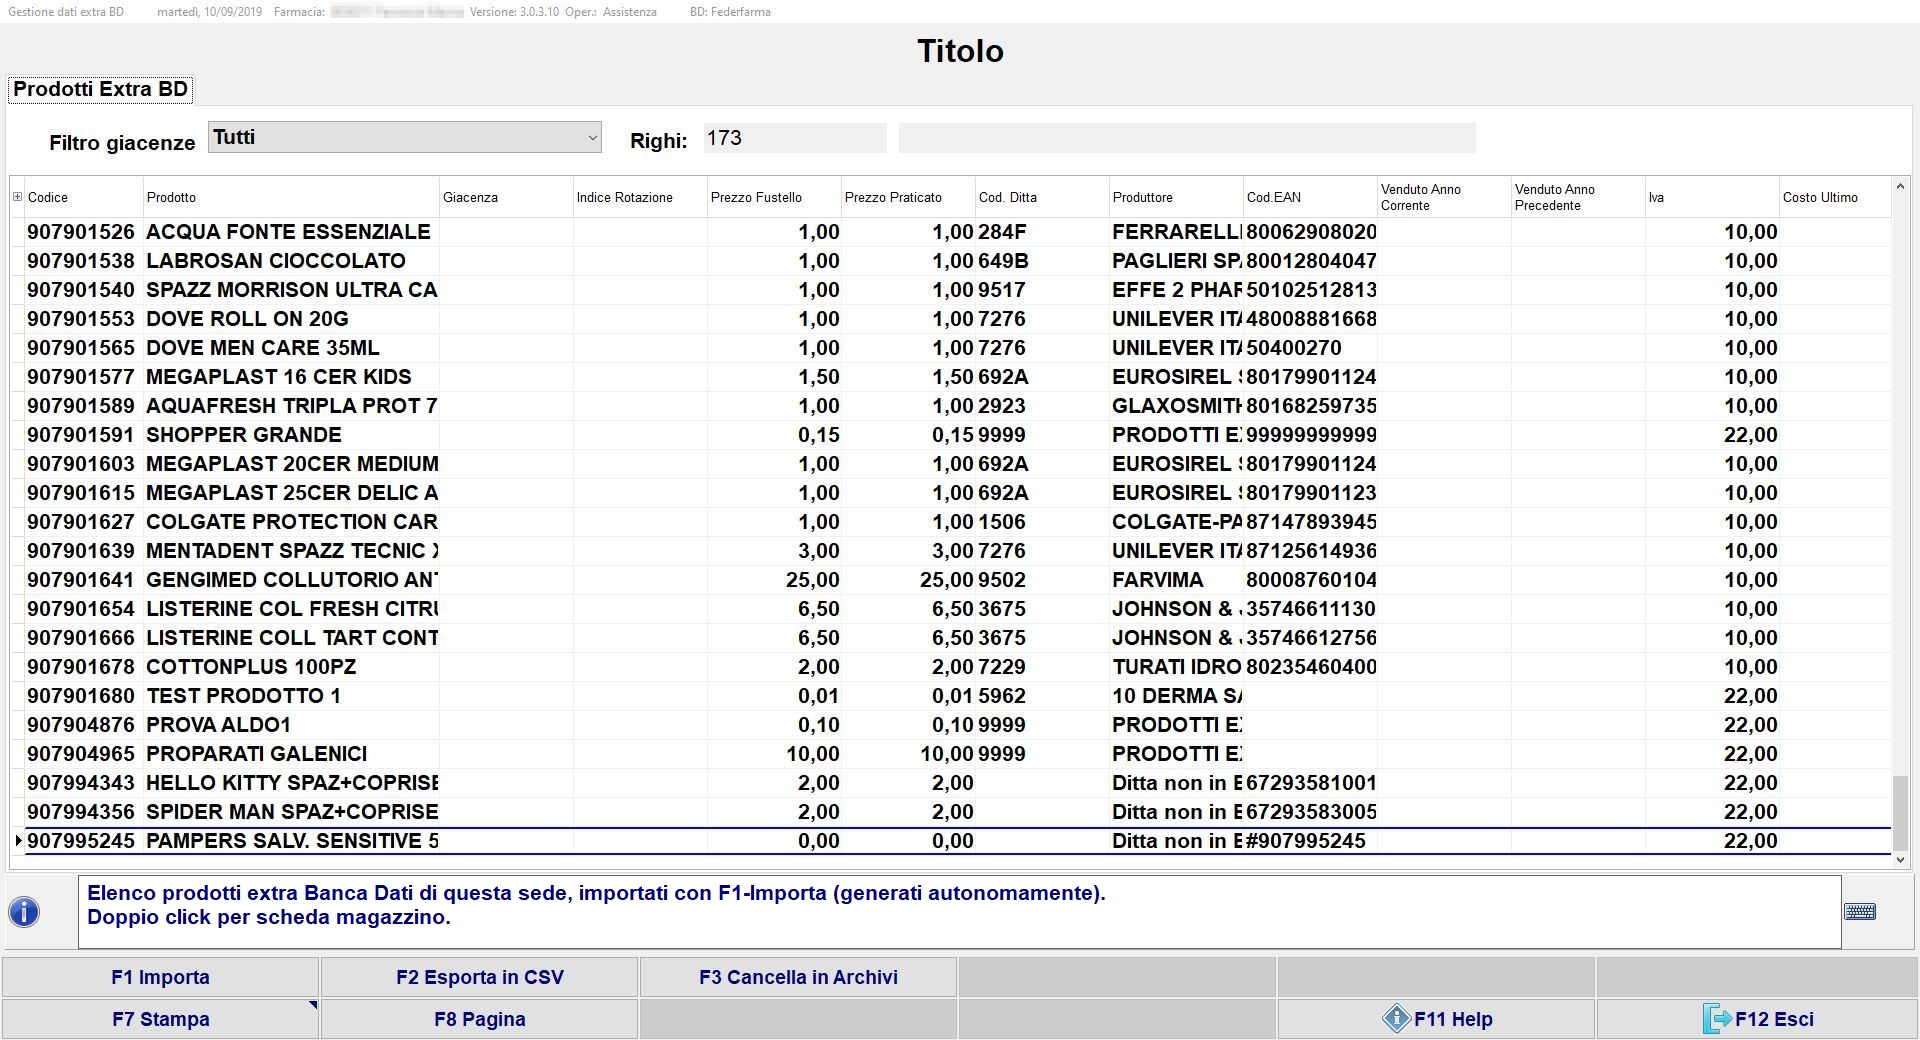
Task: Click the F12 Esci exit-arrow icon
Action: click(1716, 1019)
